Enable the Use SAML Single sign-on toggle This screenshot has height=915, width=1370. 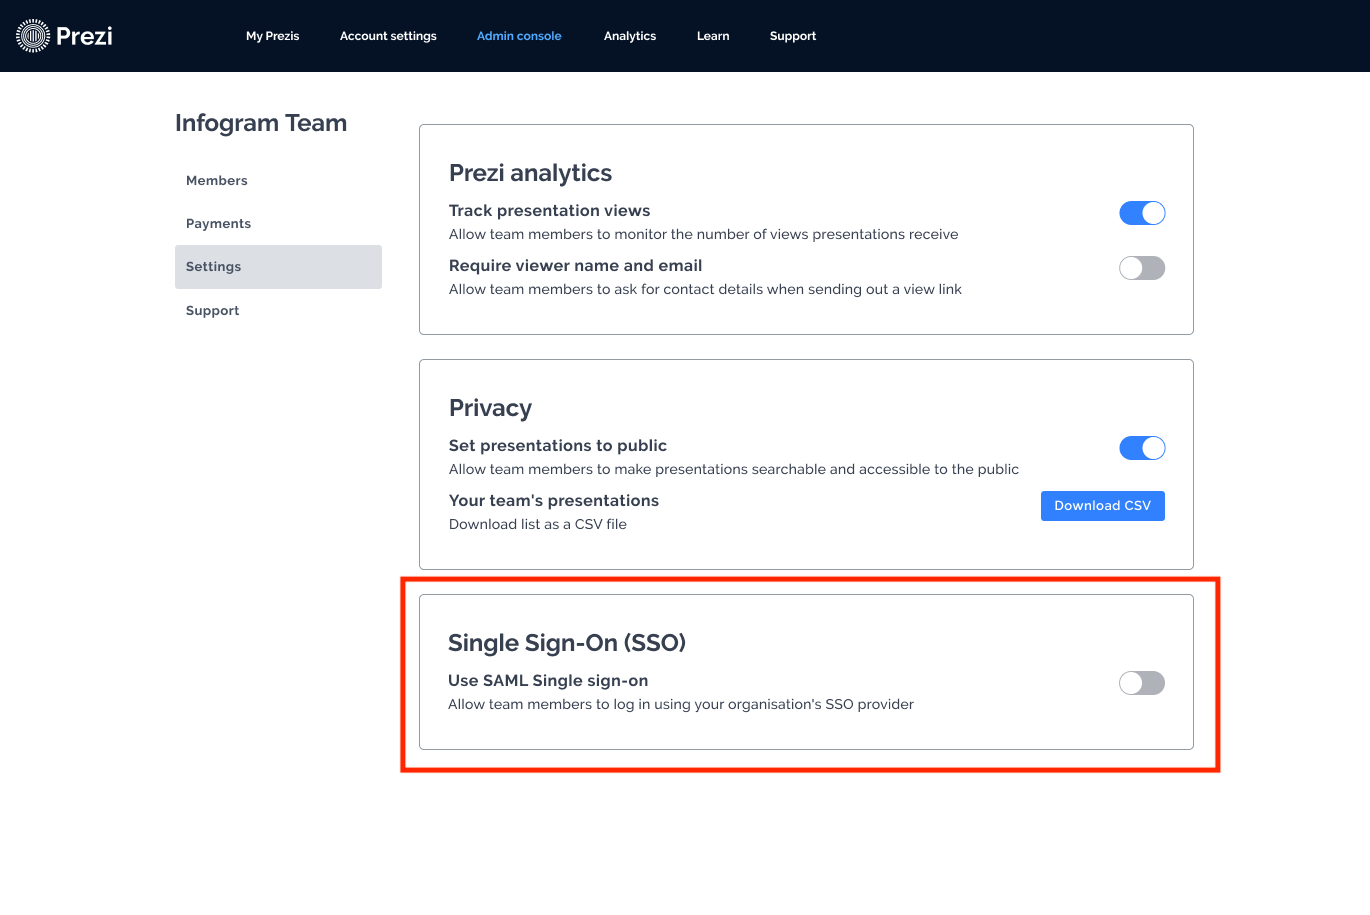coord(1141,683)
